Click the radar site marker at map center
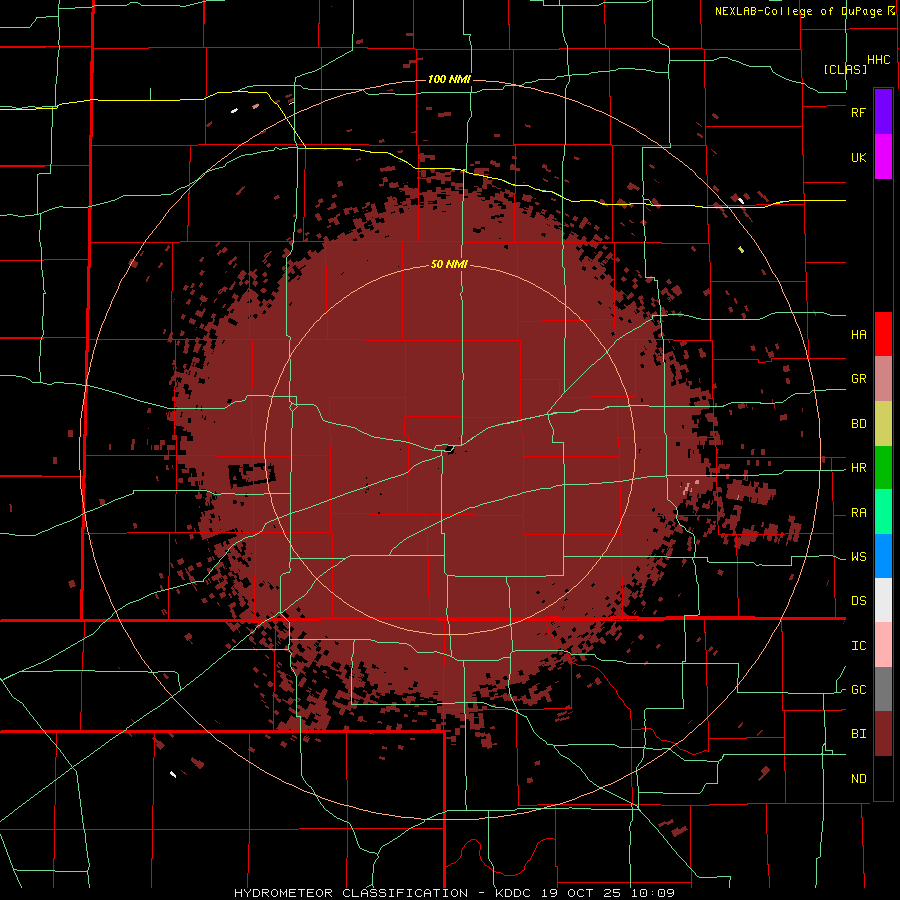 point(449,449)
